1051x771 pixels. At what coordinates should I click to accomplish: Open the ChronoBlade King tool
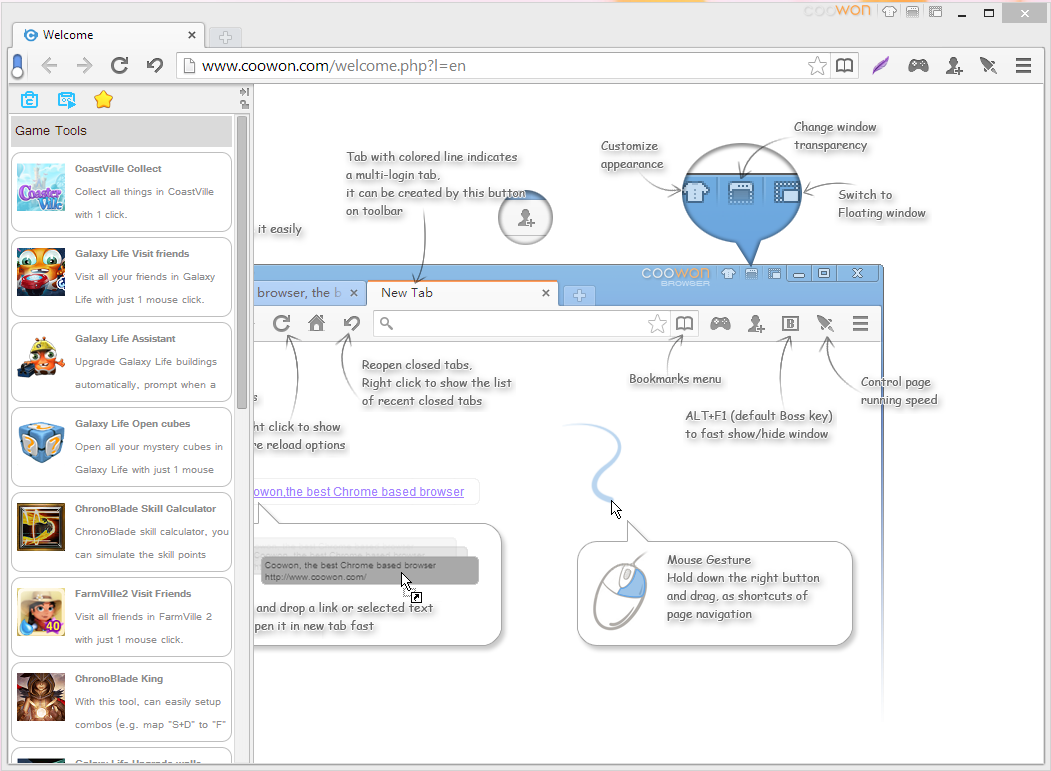(x=121, y=702)
